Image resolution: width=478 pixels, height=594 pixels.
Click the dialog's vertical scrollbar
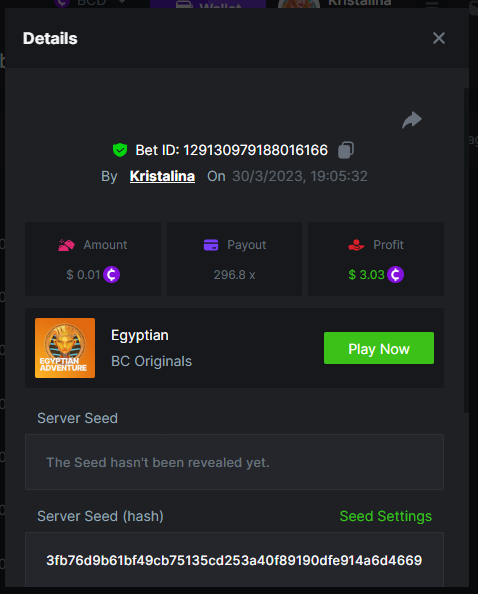(x=466, y=250)
